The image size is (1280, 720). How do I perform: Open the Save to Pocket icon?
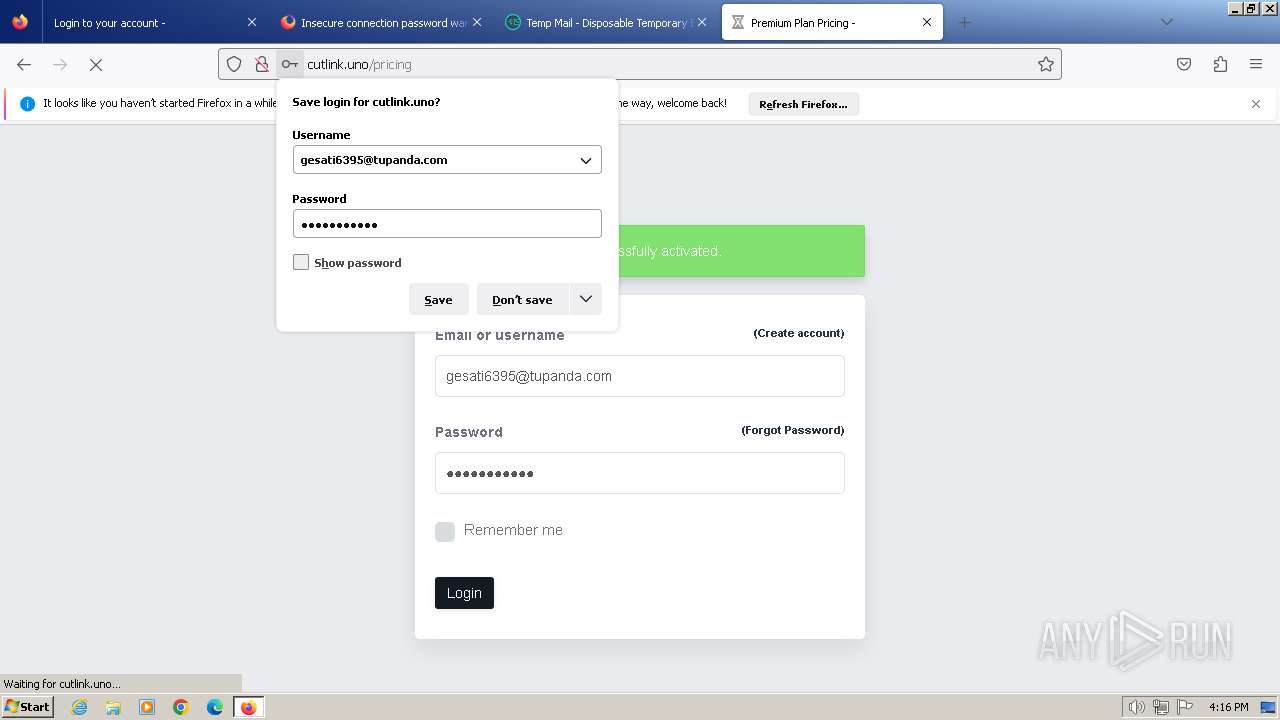(x=1184, y=64)
